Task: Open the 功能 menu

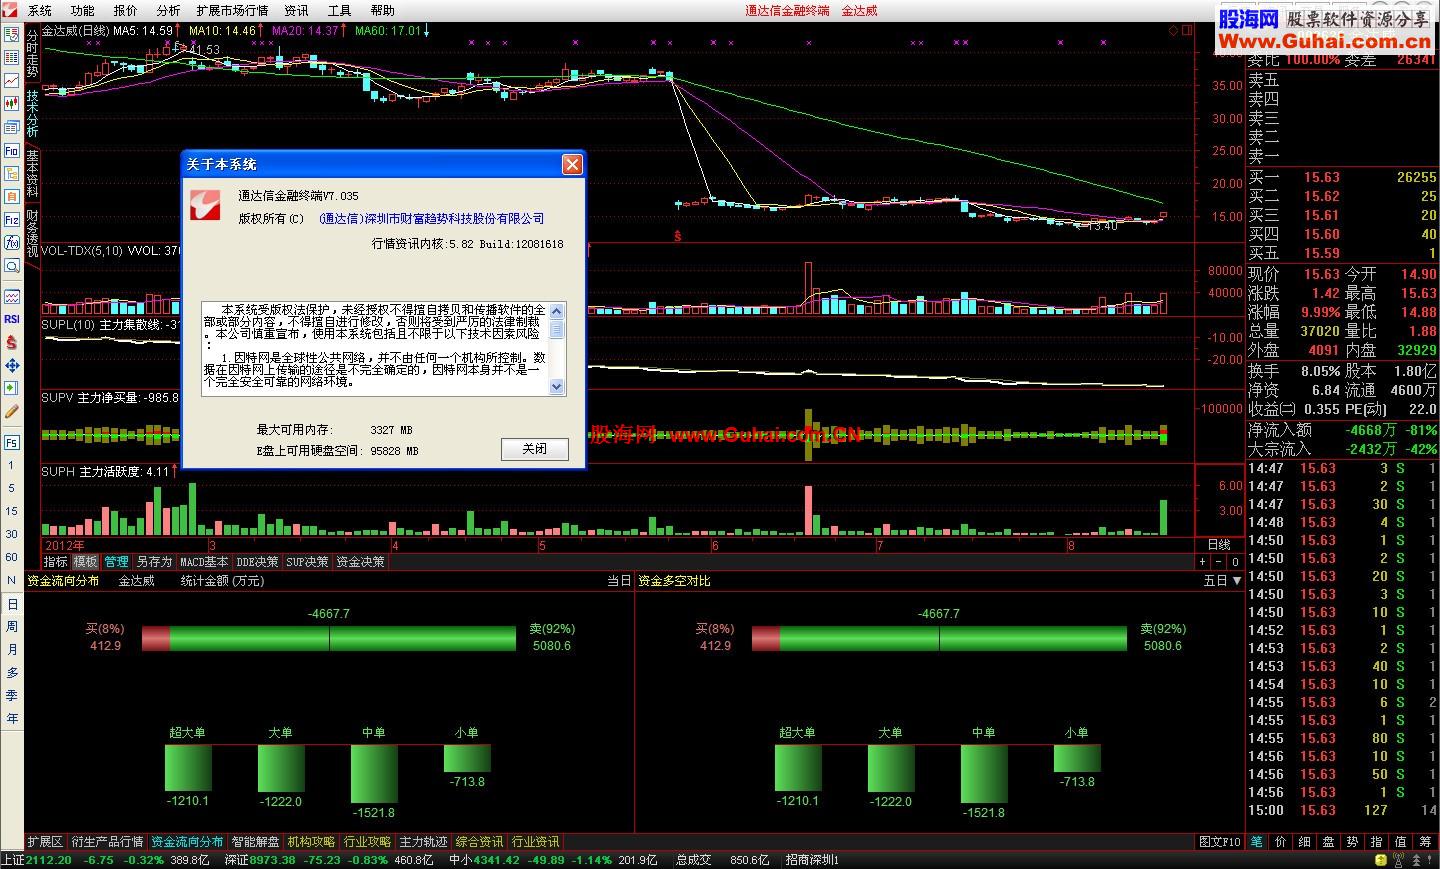Action: [82, 11]
